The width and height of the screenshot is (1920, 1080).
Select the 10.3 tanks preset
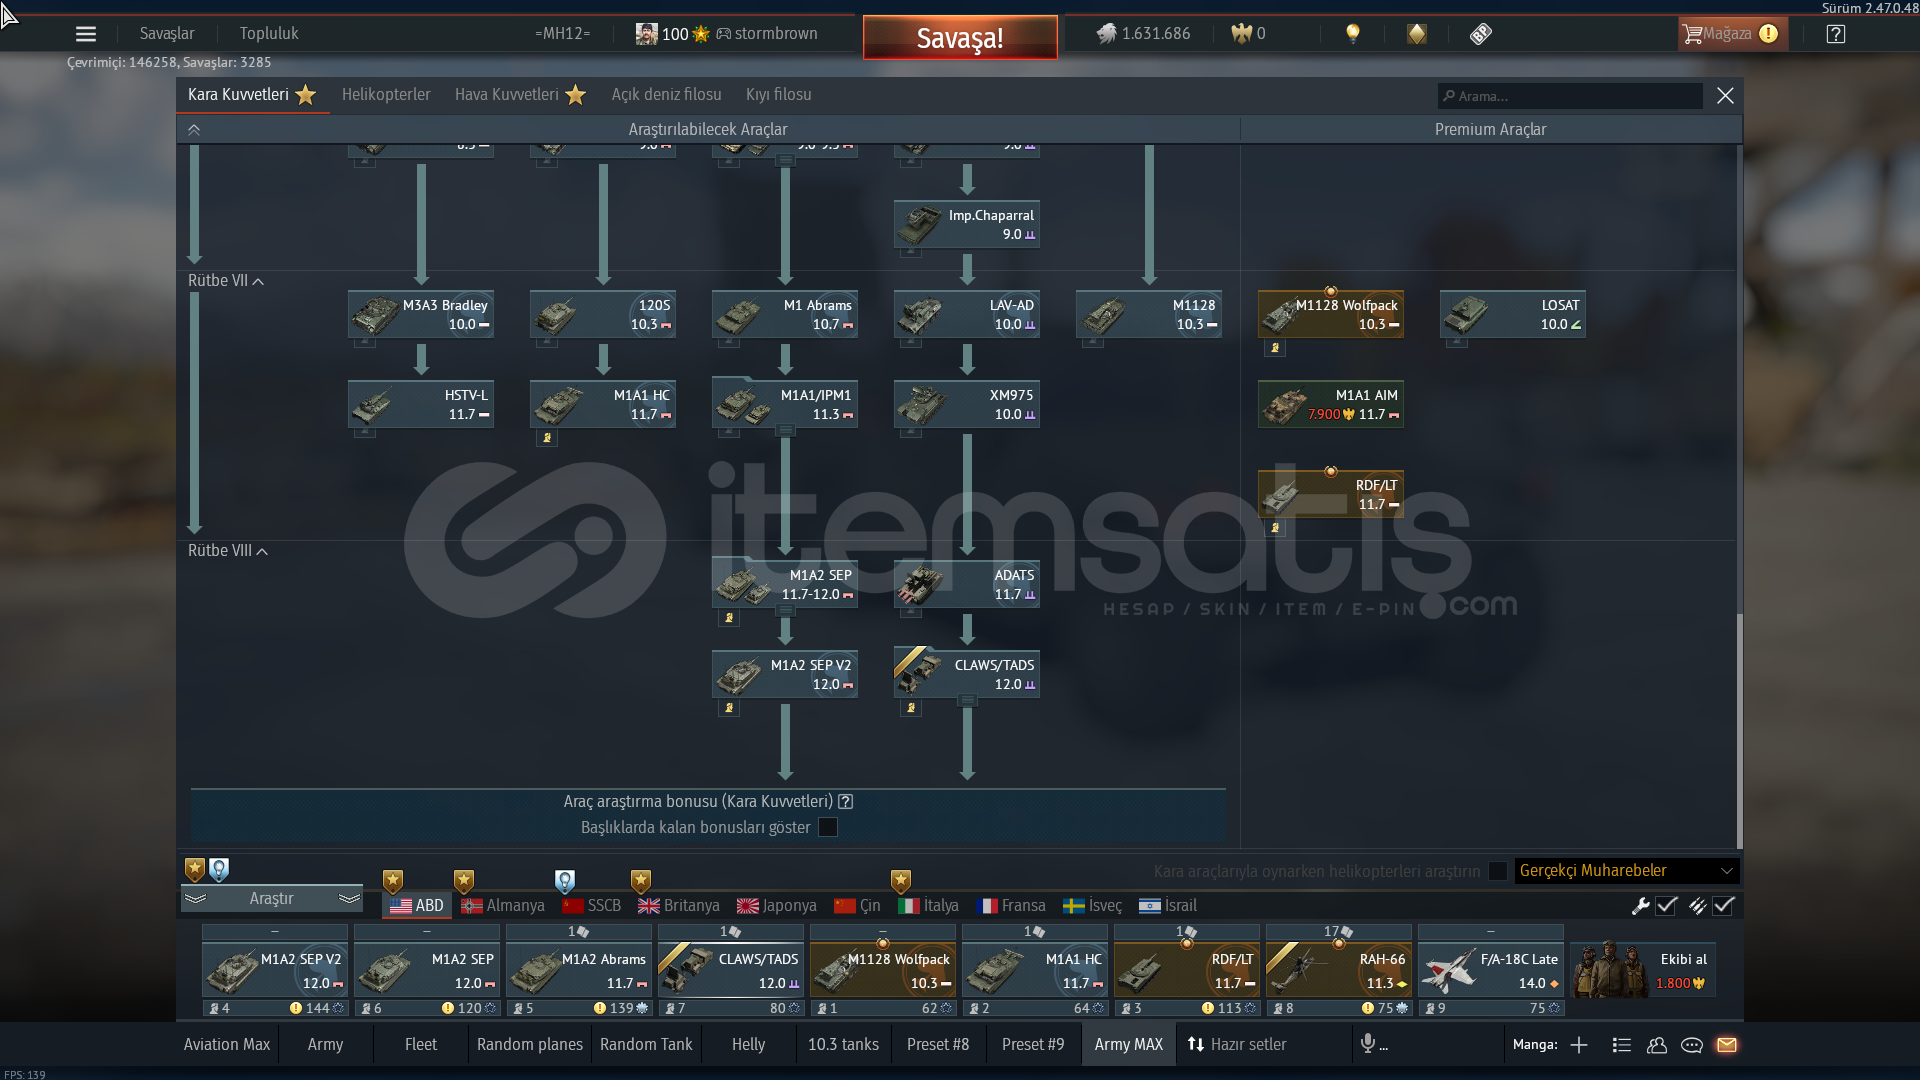click(843, 1045)
